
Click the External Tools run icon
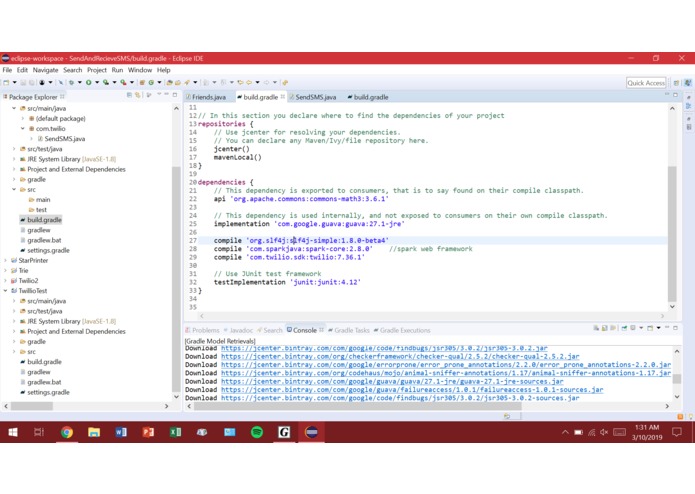tap(123, 82)
